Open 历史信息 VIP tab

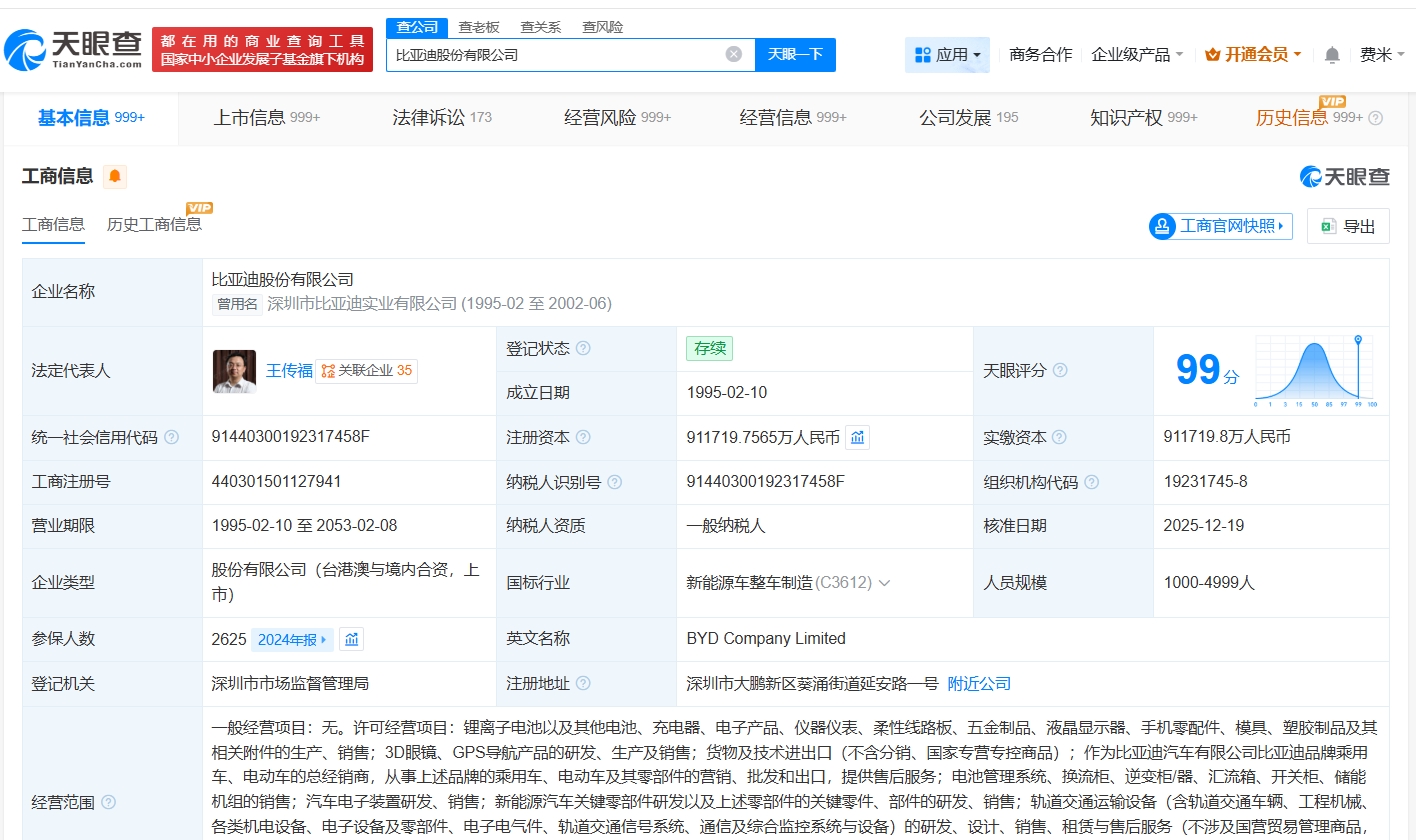tap(1309, 118)
